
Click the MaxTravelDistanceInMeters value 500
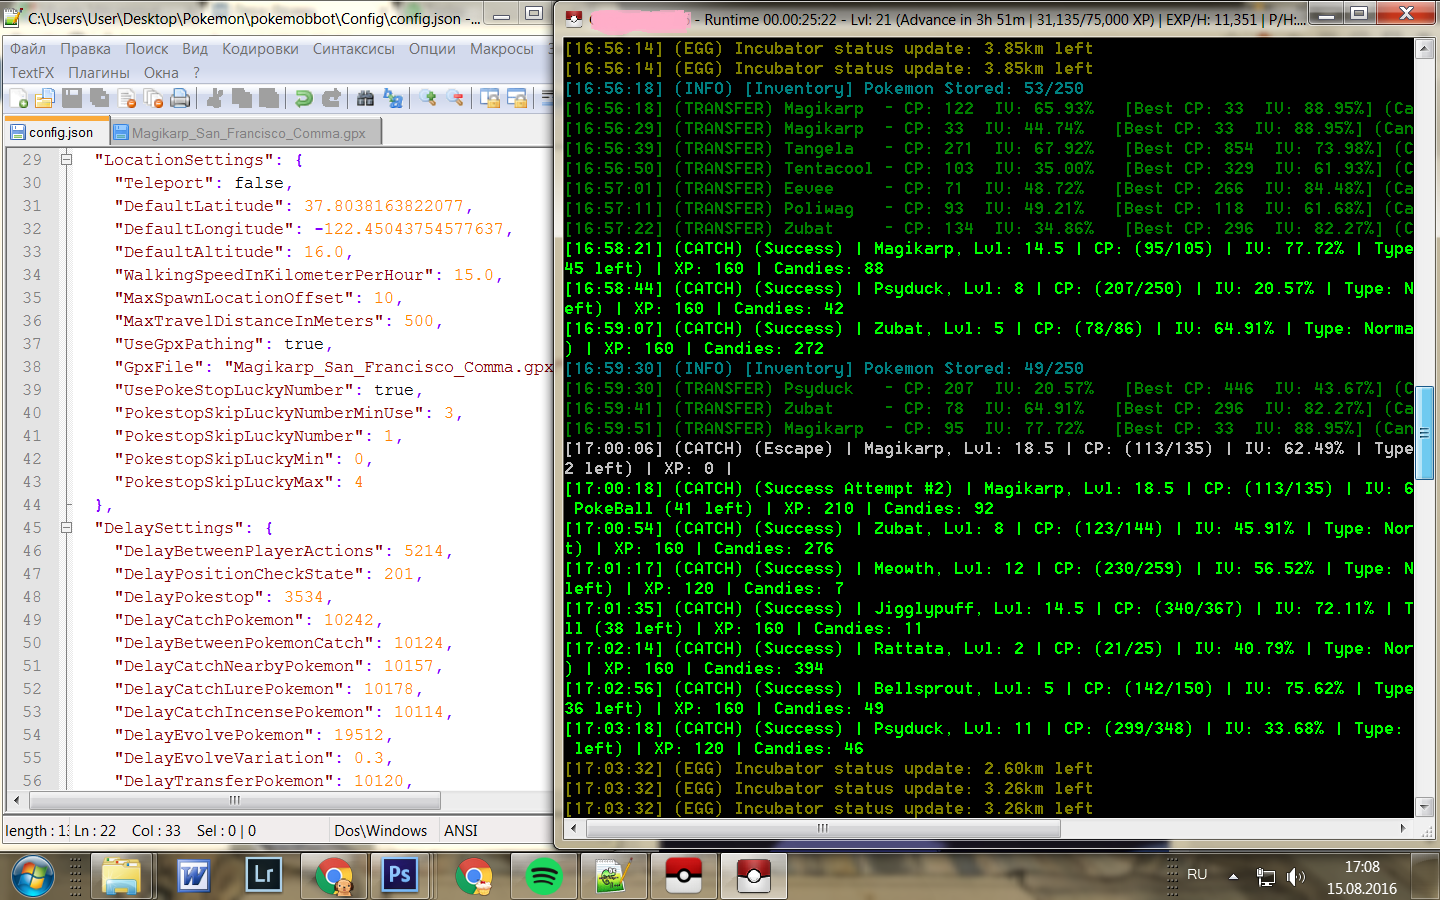(419, 321)
